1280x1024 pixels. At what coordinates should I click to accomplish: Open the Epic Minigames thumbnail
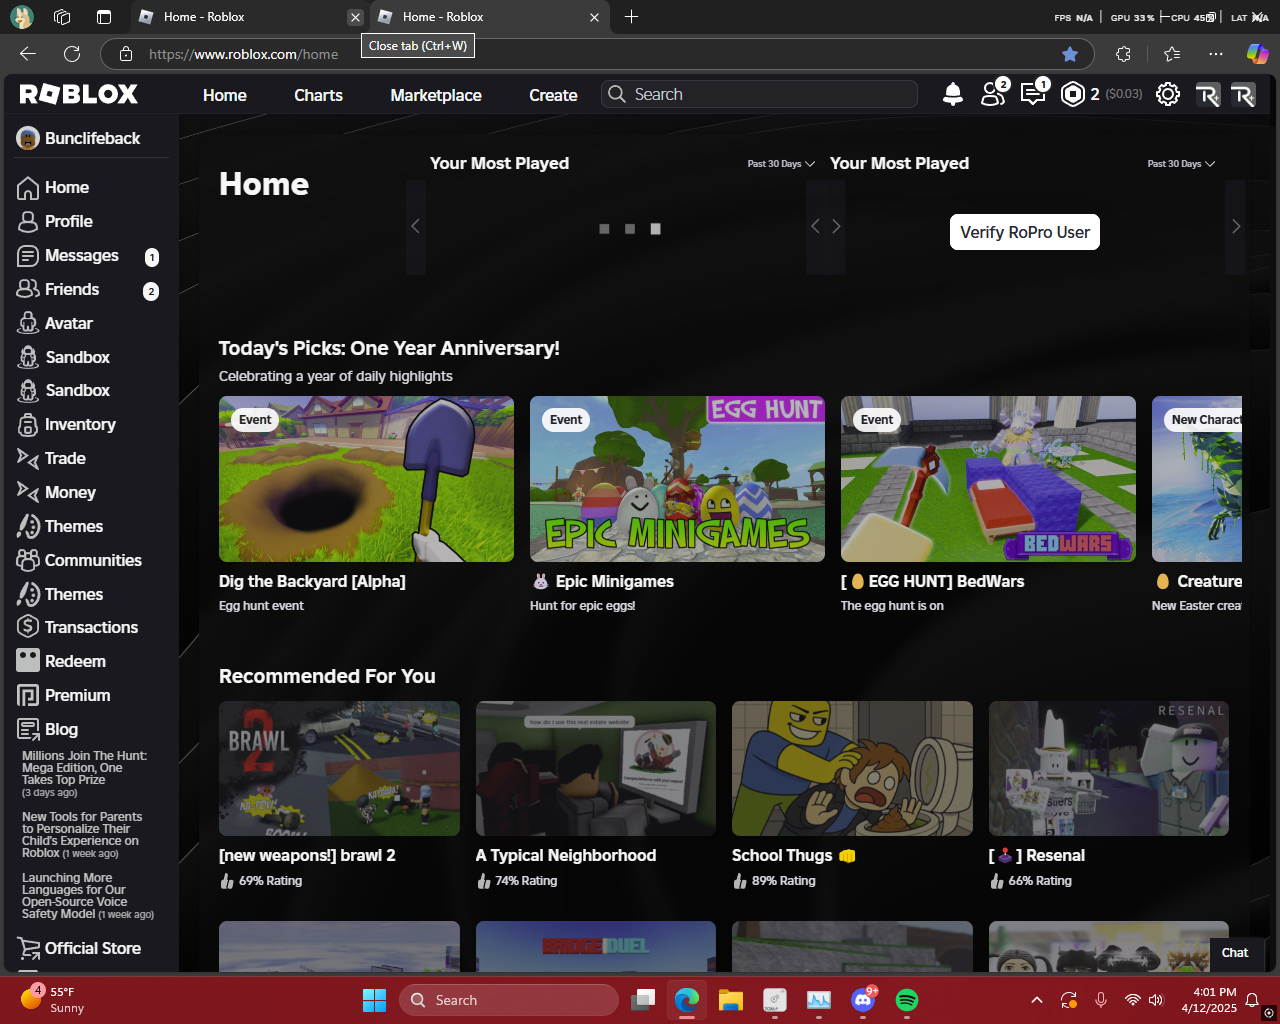[x=677, y=479]
